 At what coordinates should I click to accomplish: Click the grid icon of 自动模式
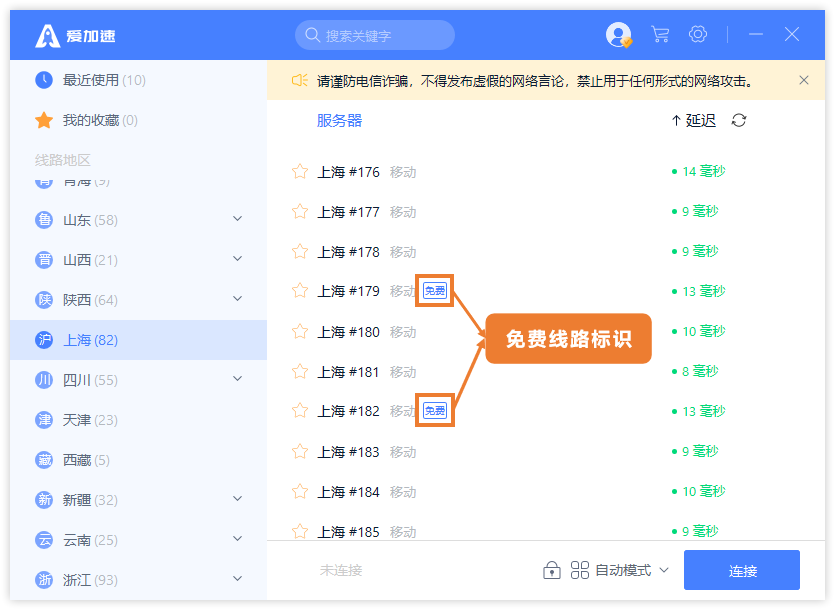[579, 570]
